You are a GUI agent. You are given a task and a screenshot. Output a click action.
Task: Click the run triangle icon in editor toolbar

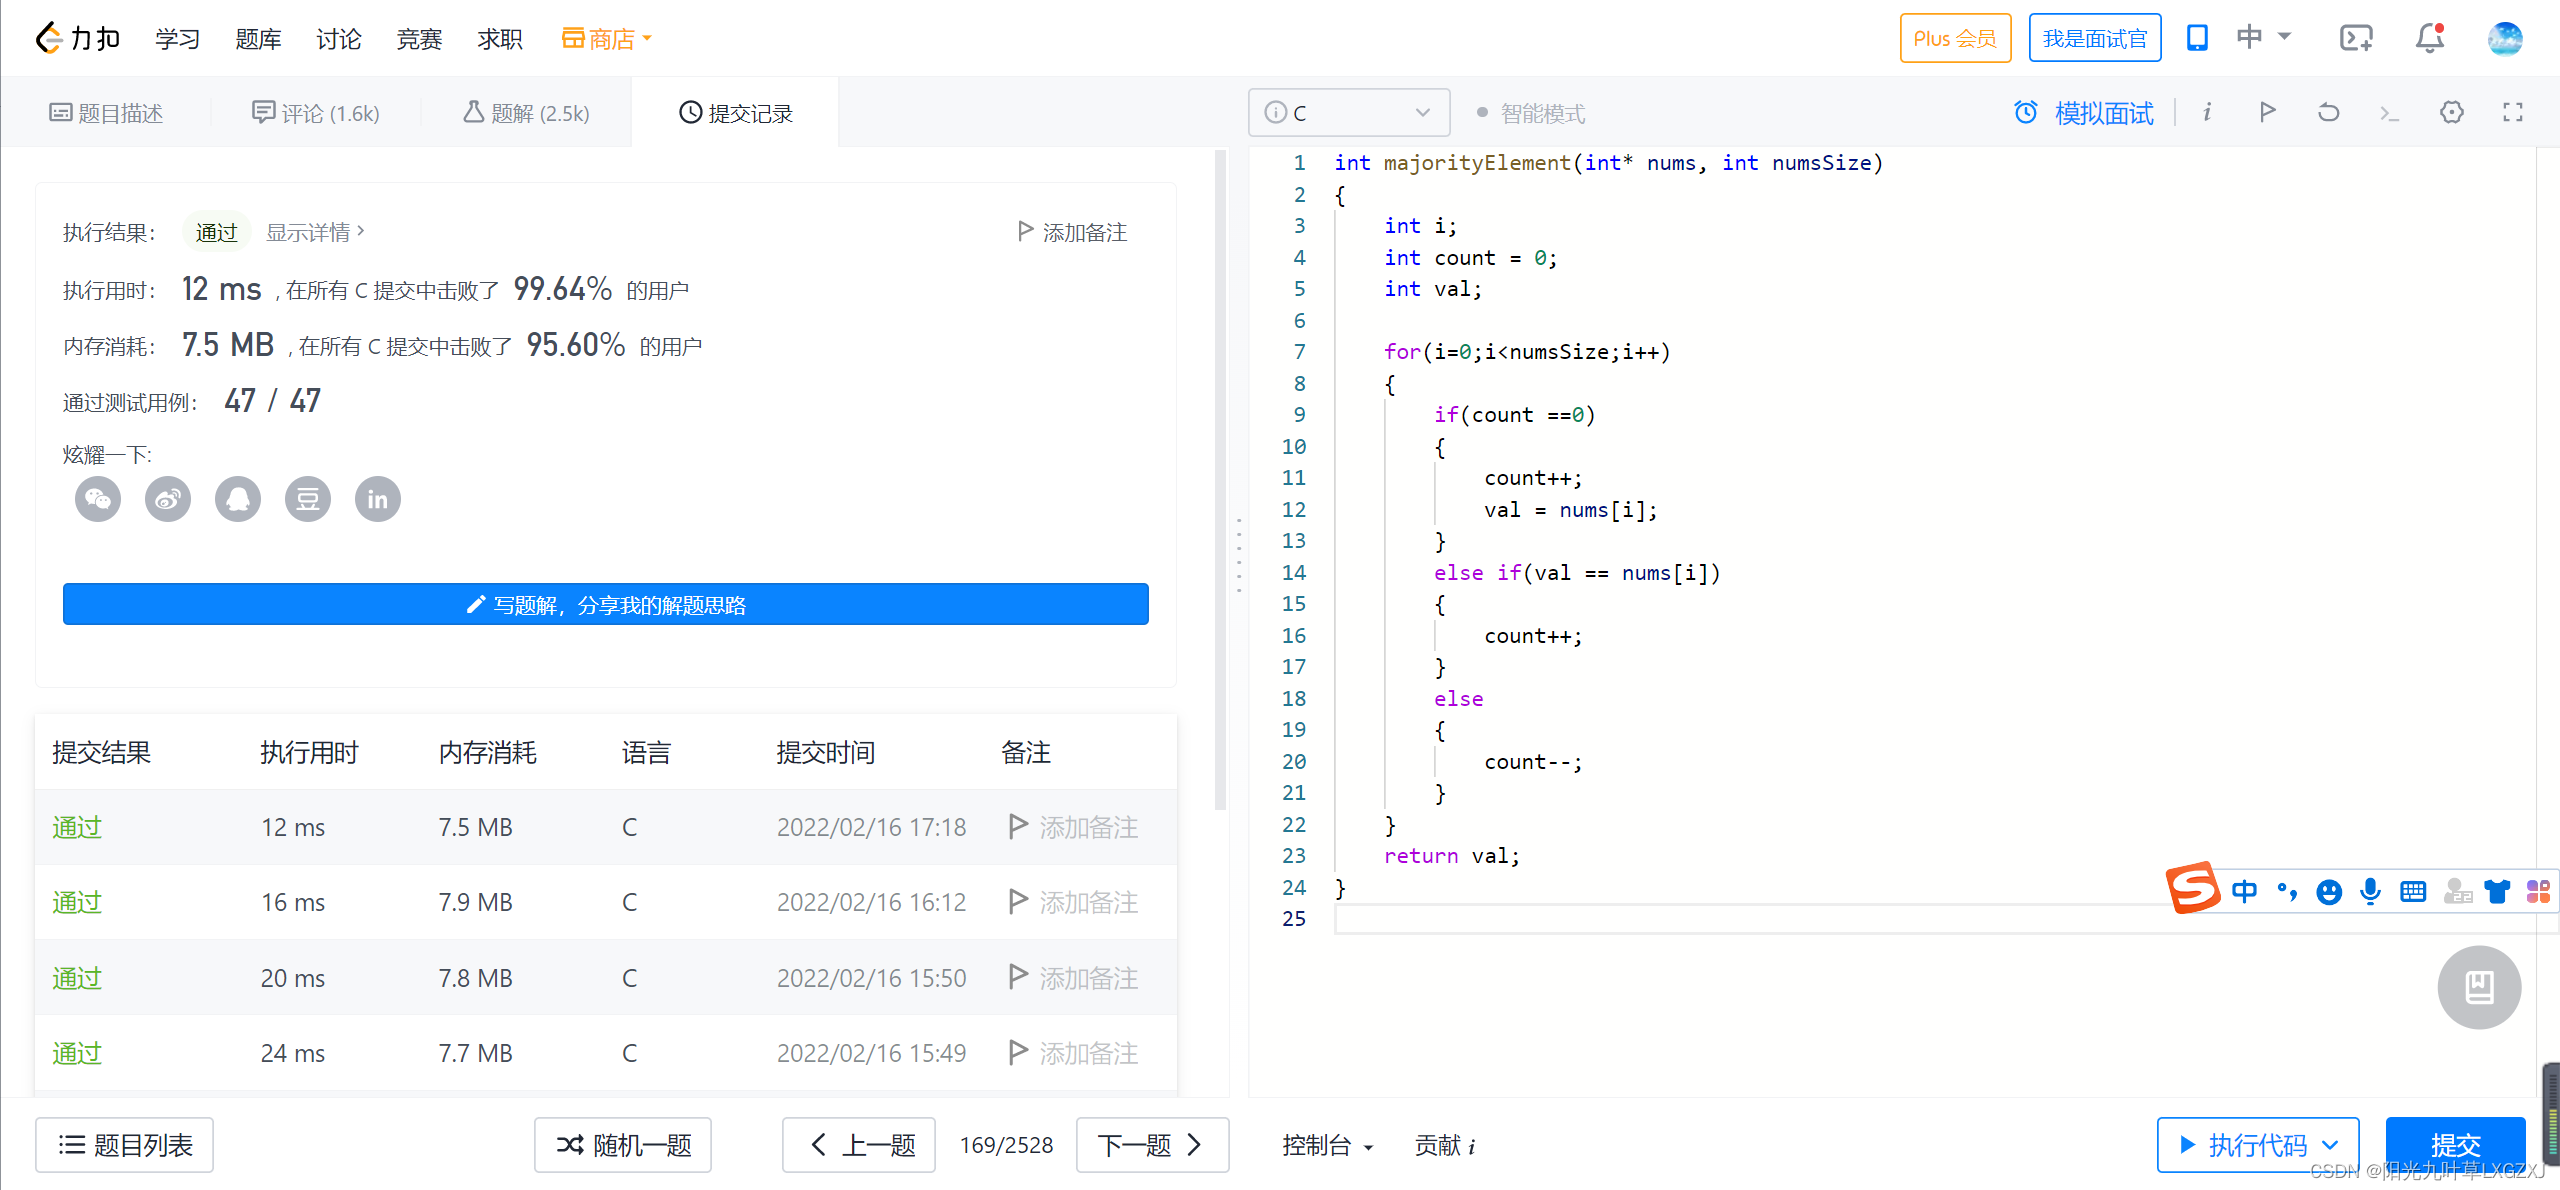[2268, 112]
